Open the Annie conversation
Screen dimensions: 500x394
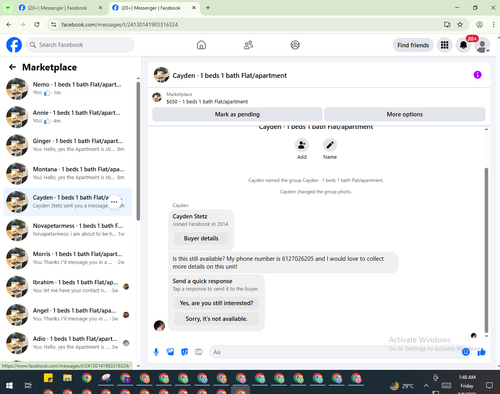pyautogui.click(x=68, y=117)
